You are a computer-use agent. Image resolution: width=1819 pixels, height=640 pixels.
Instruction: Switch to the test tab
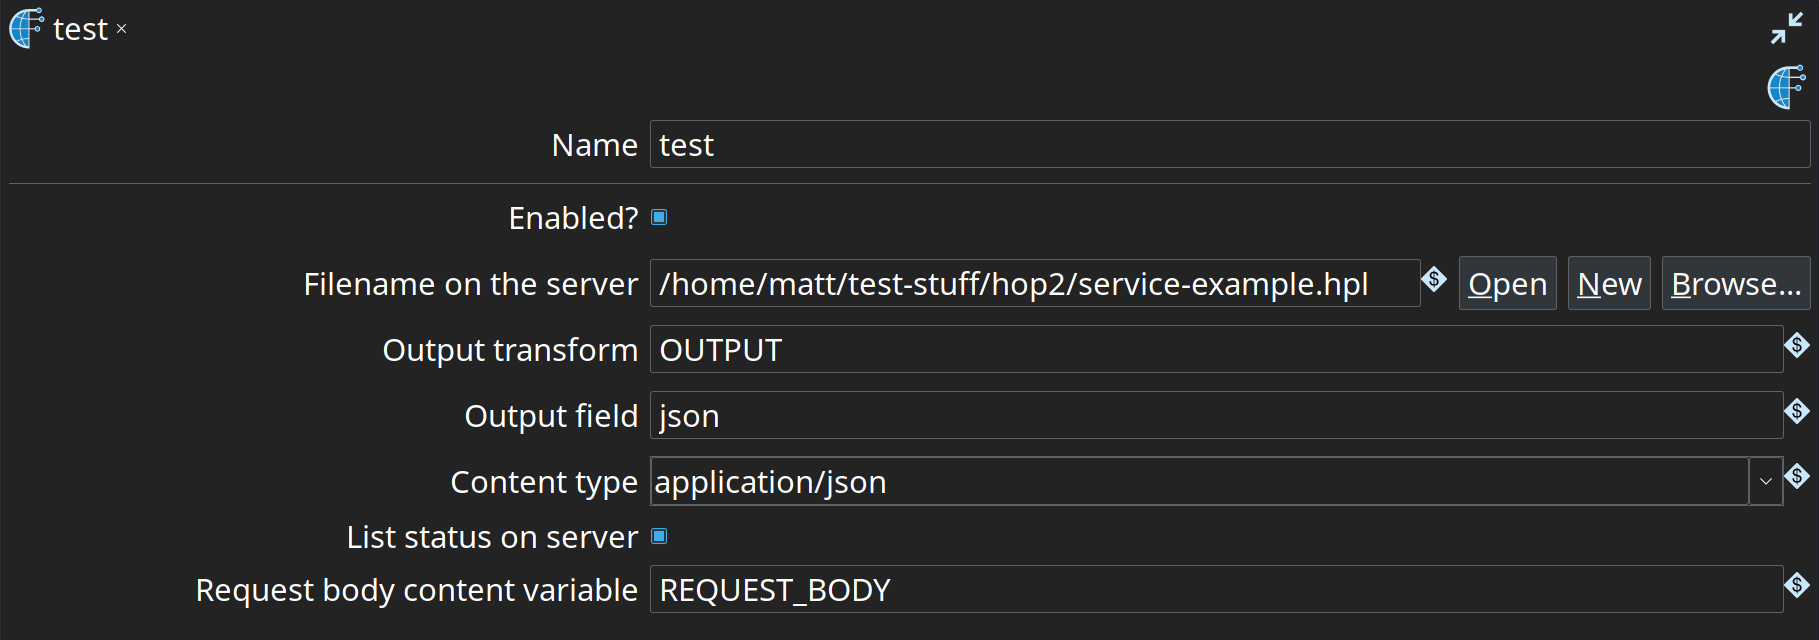(x=80, y=30)
